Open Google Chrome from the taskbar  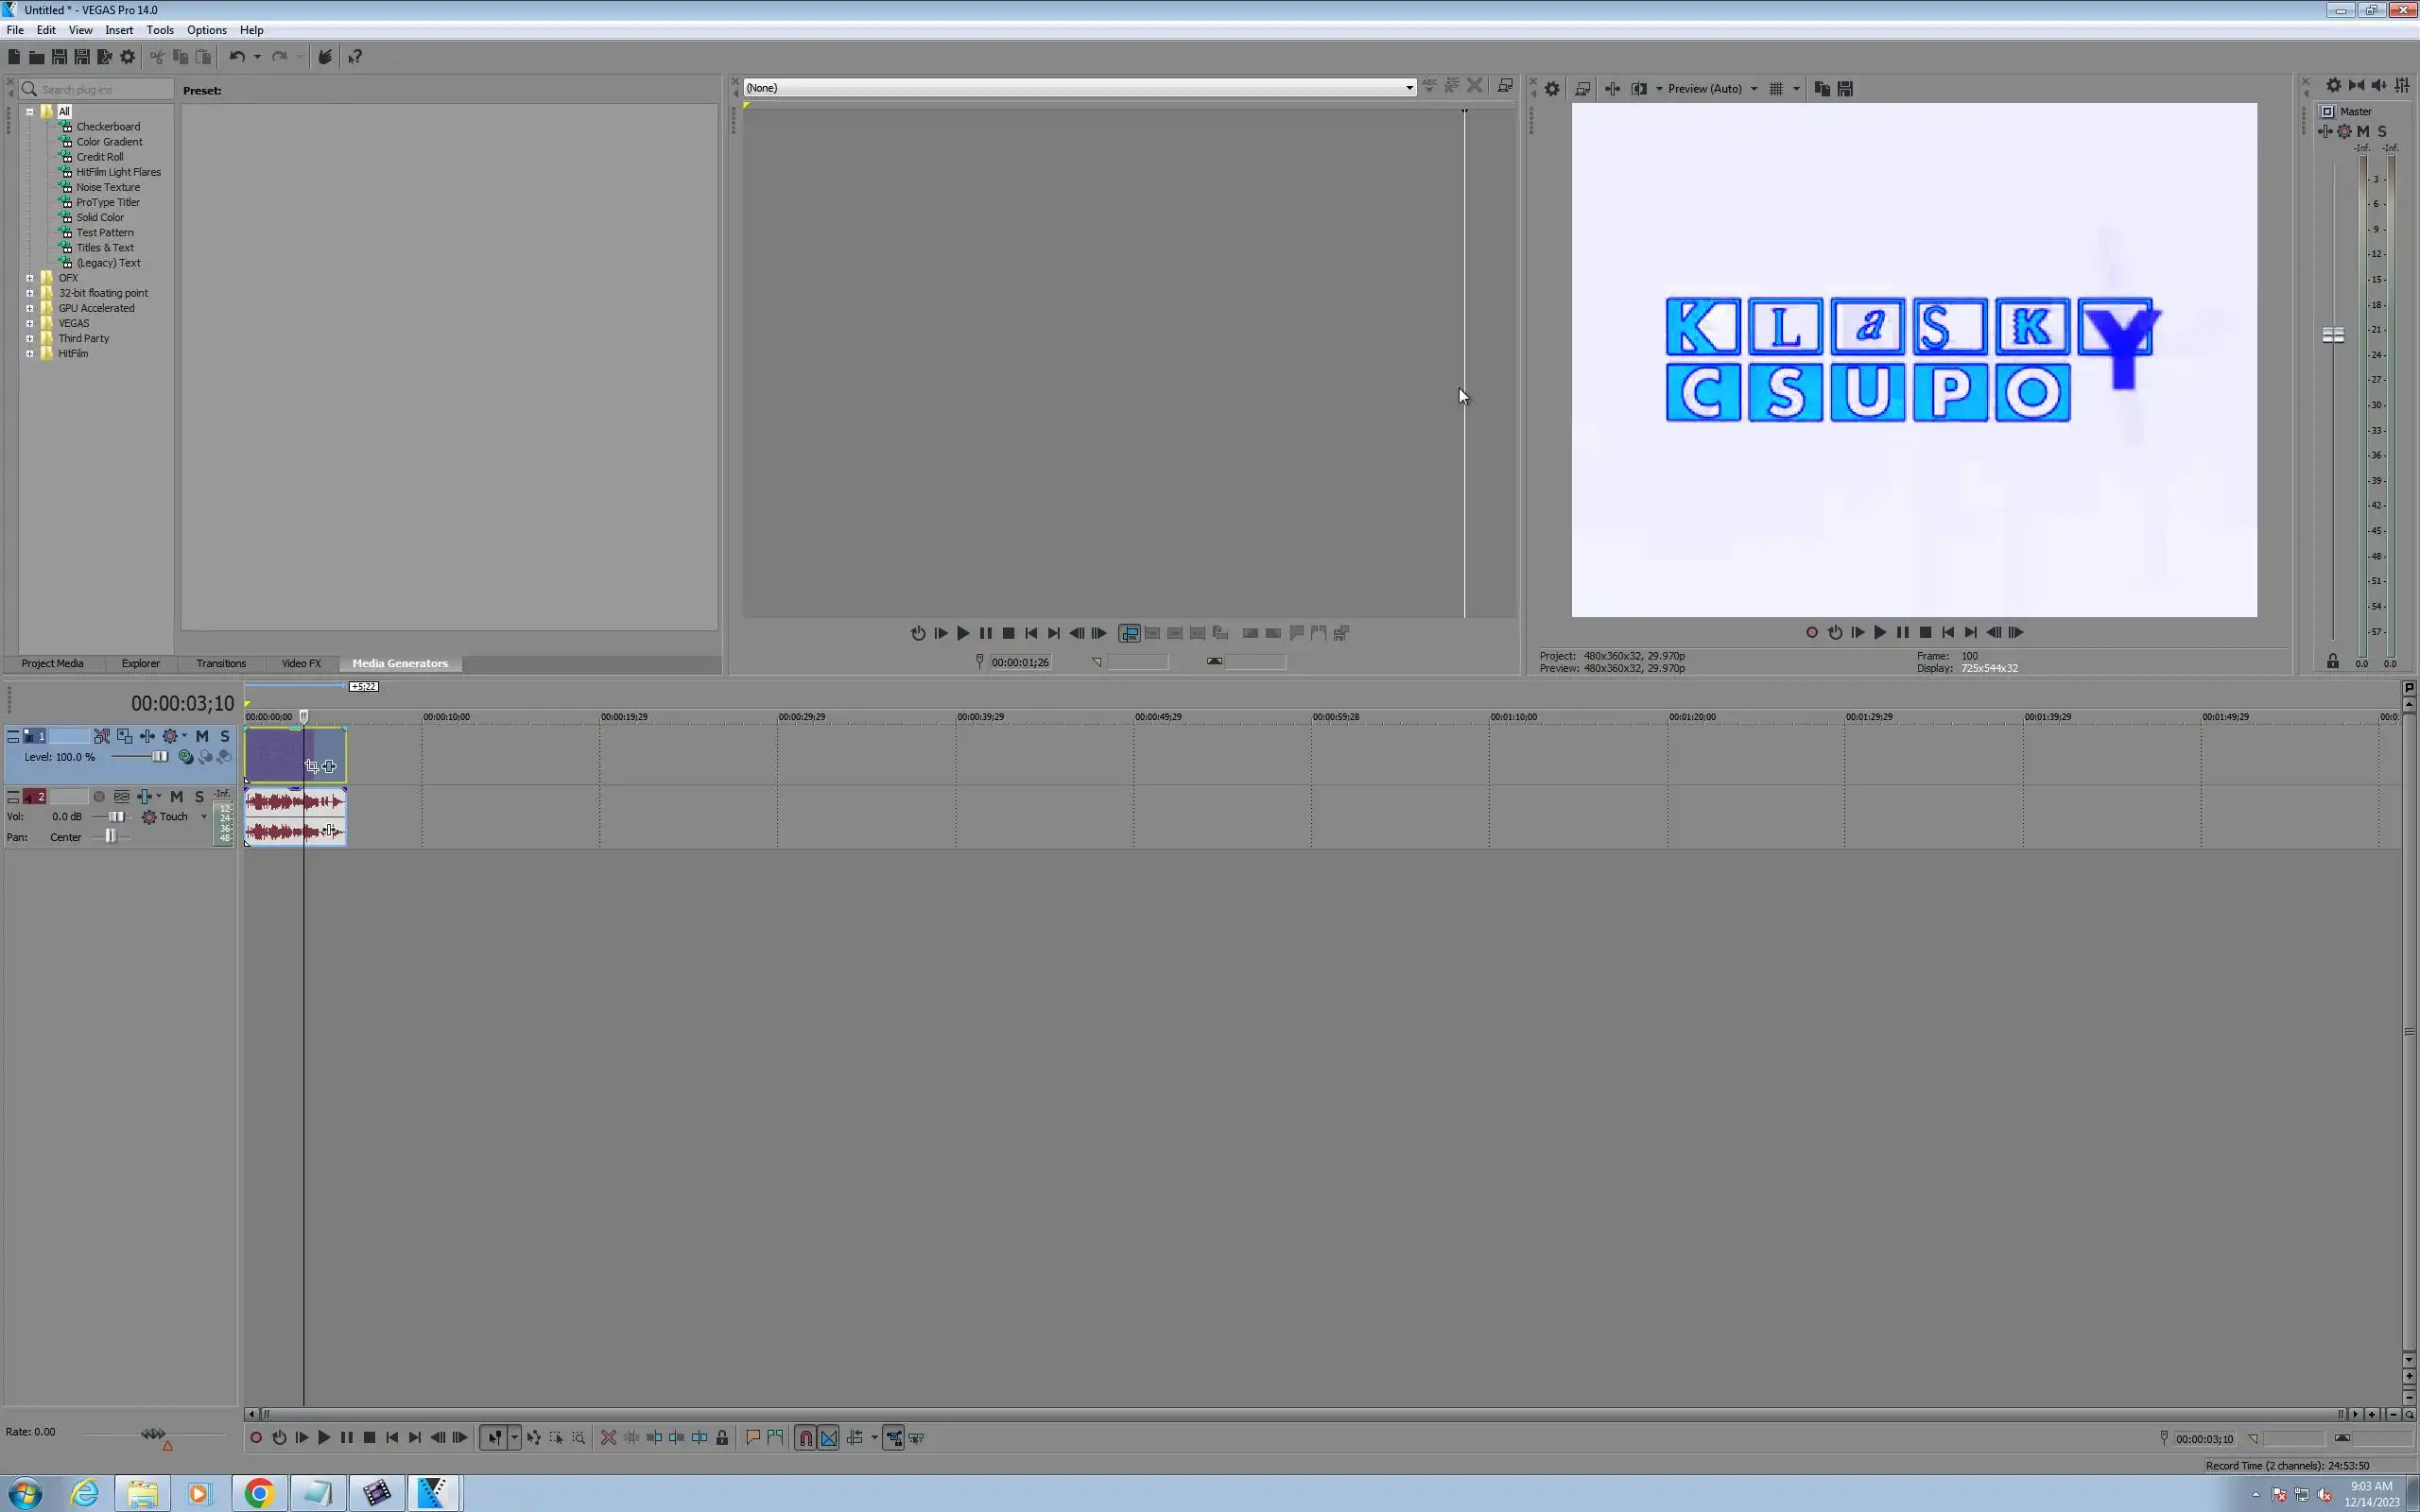(x=259, y=1493)
